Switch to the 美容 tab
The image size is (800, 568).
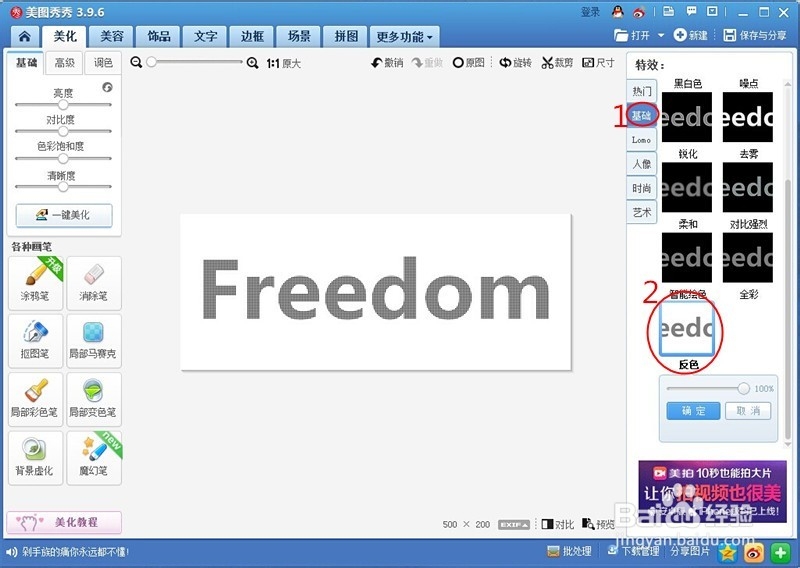[x=112, y=37]
